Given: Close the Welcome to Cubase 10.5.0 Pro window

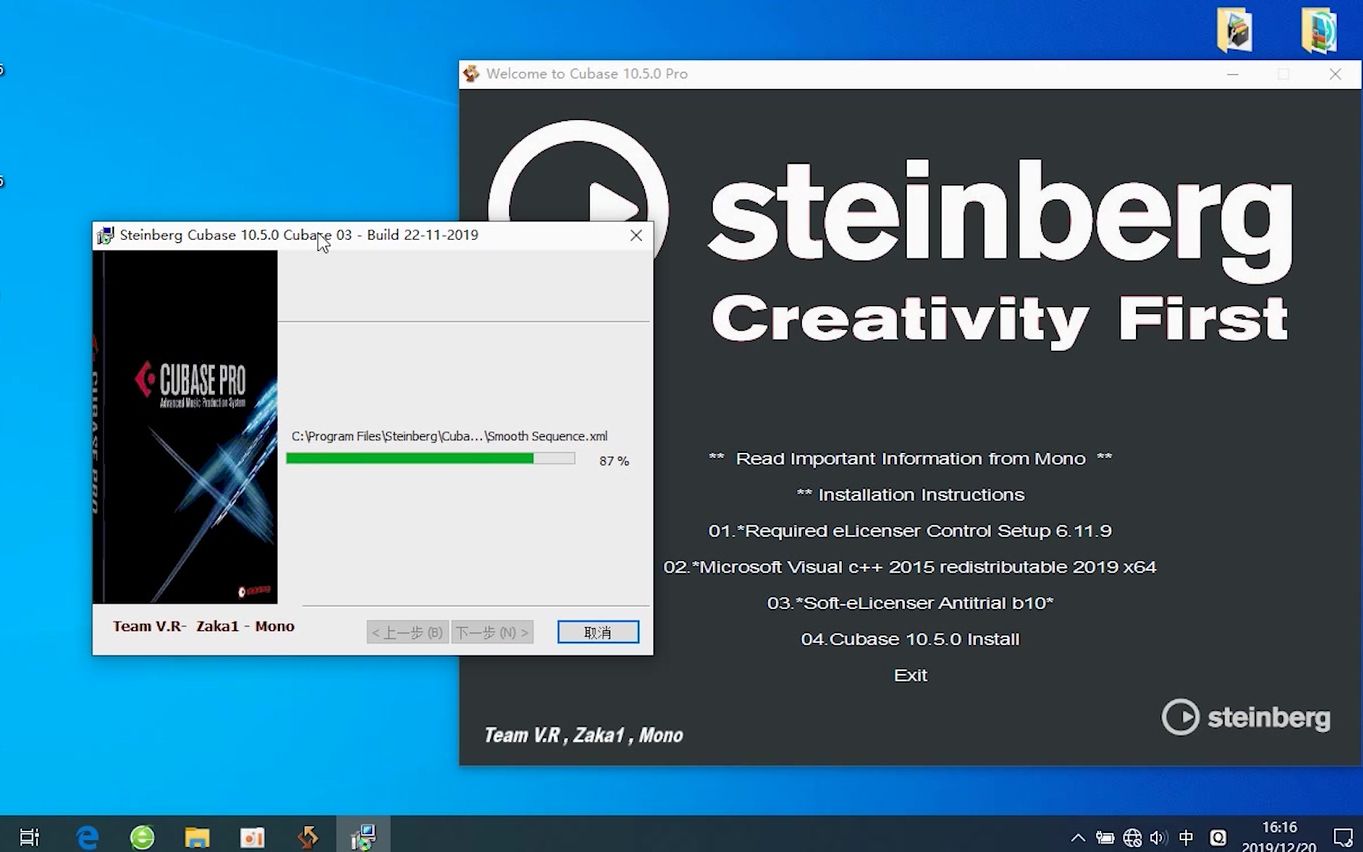Looking at the screenshot, I should (x=1335, y=74).
